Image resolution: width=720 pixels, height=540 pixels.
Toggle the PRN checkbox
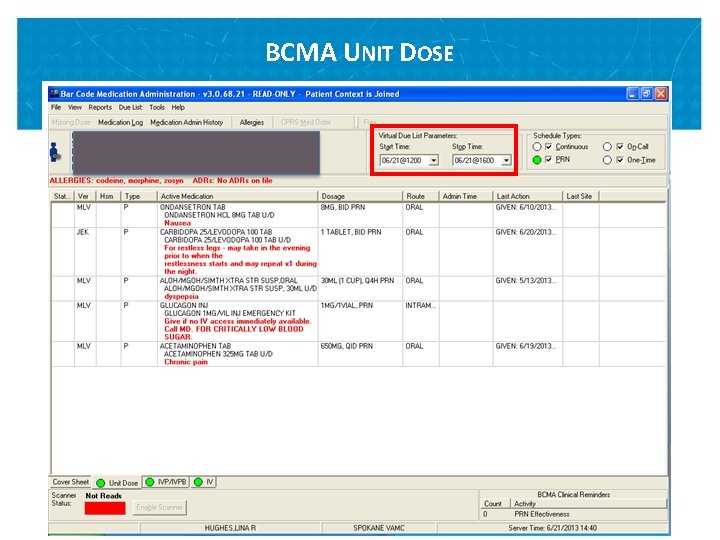548,159
